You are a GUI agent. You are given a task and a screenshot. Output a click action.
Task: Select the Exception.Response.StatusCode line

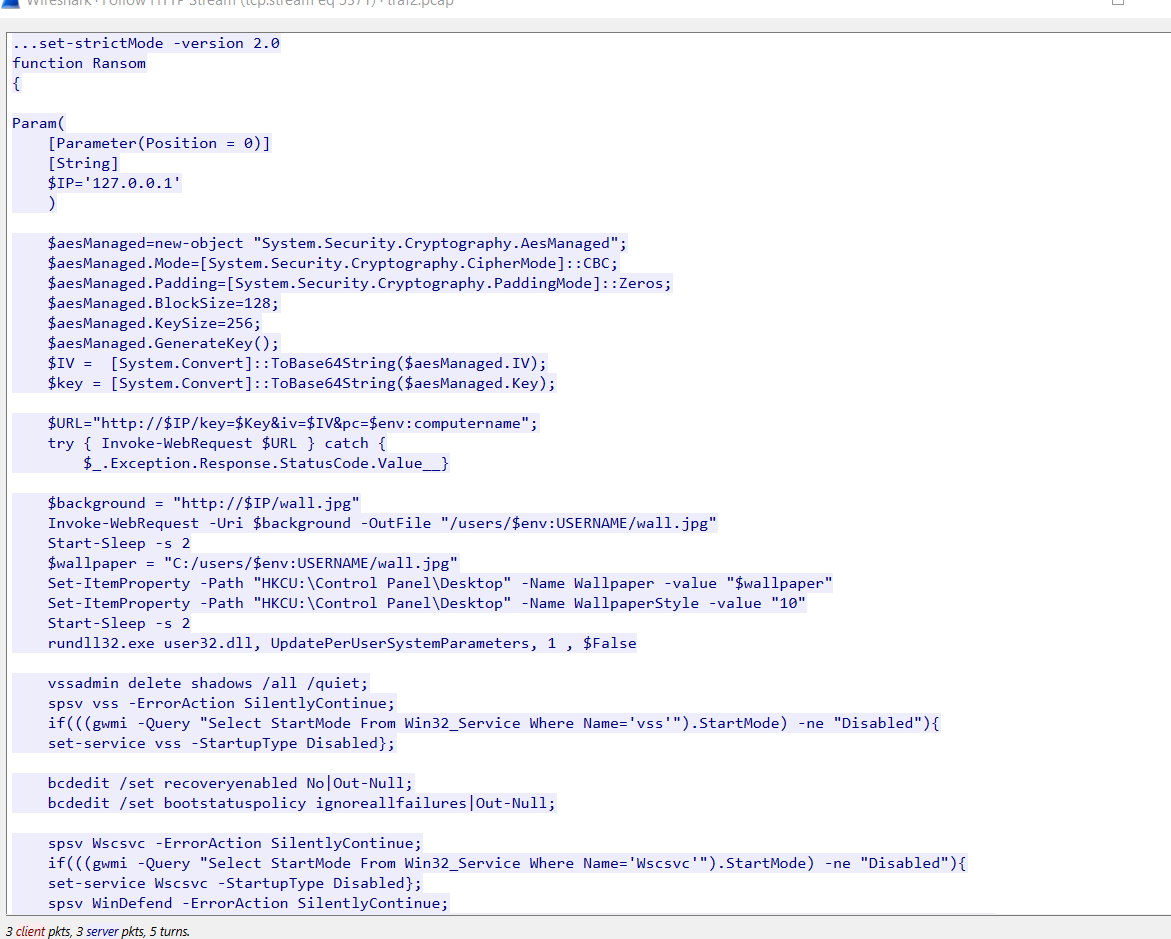click(x=266, y=463)
